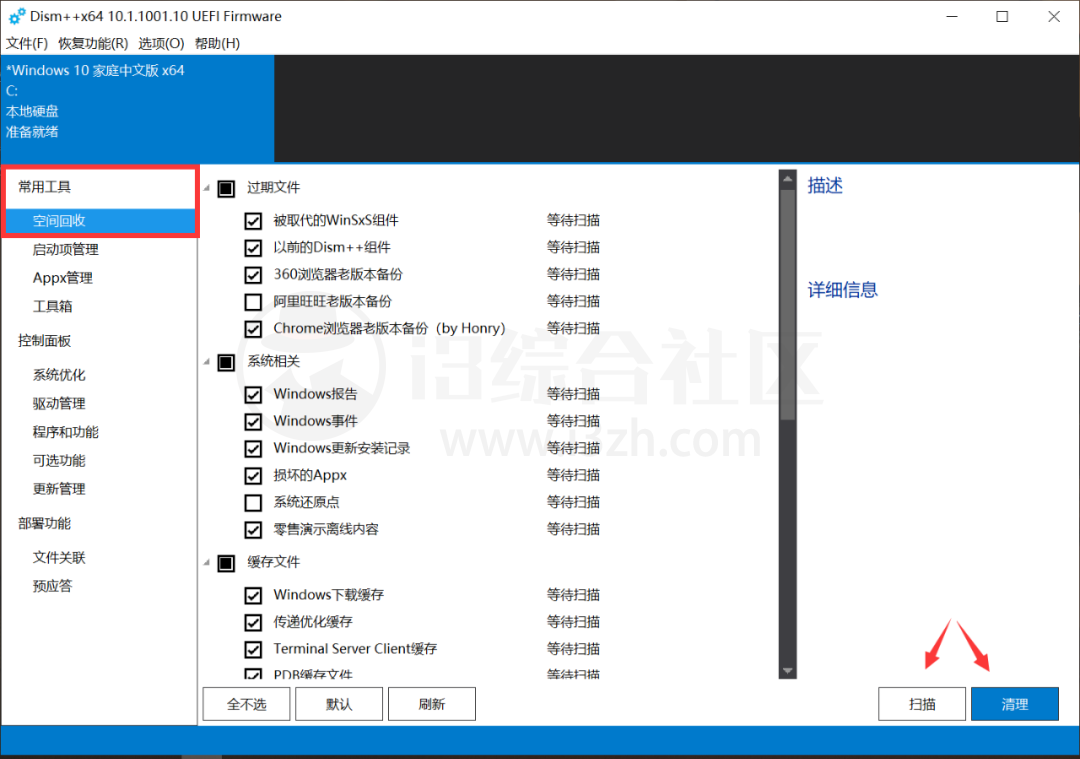Open 文件关联 in sidebar

[x=59, y=558]
